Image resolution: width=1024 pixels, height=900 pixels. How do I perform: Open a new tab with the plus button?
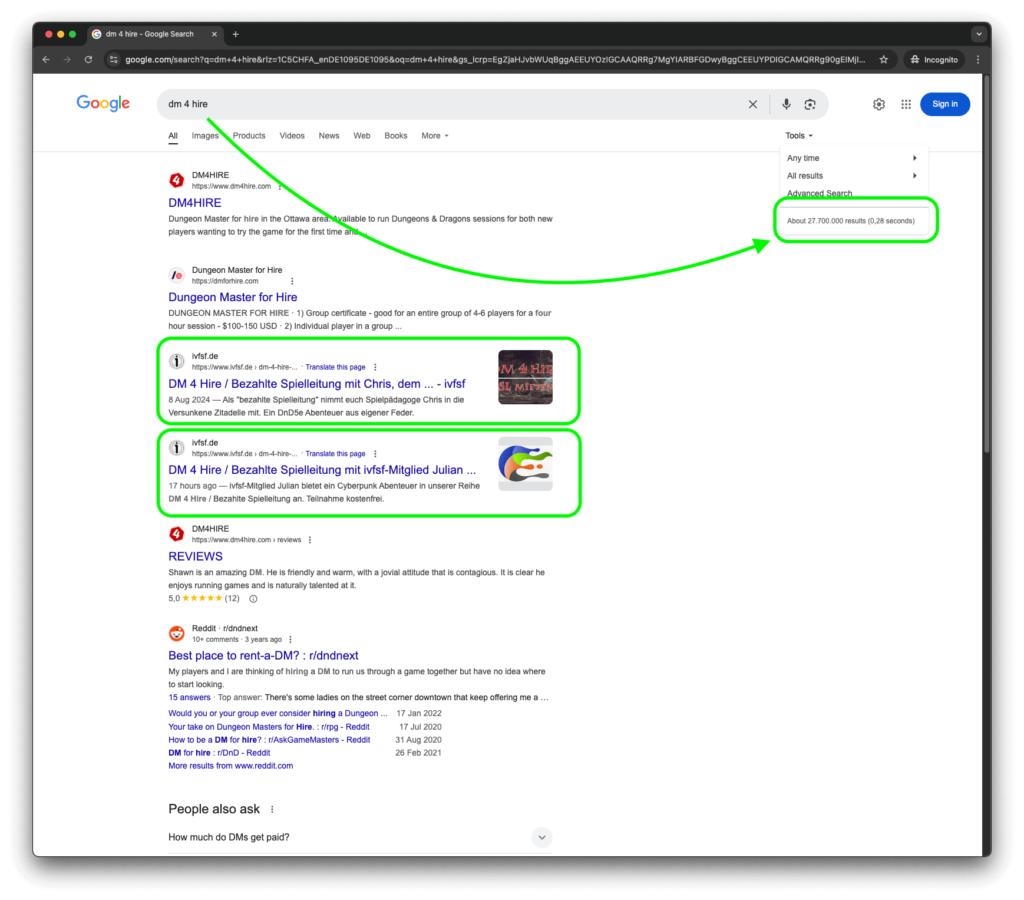point(236,34)
